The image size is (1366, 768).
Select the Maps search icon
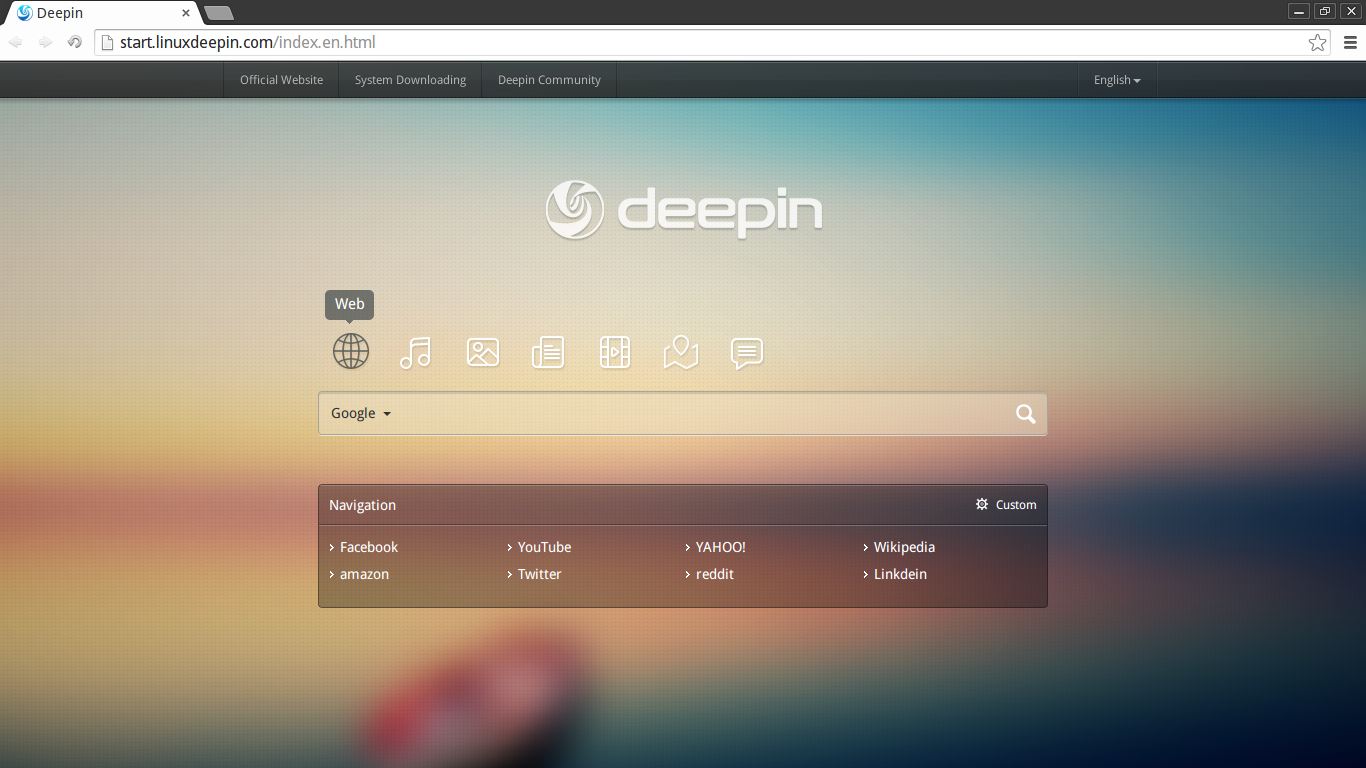(x=681, y=352)
